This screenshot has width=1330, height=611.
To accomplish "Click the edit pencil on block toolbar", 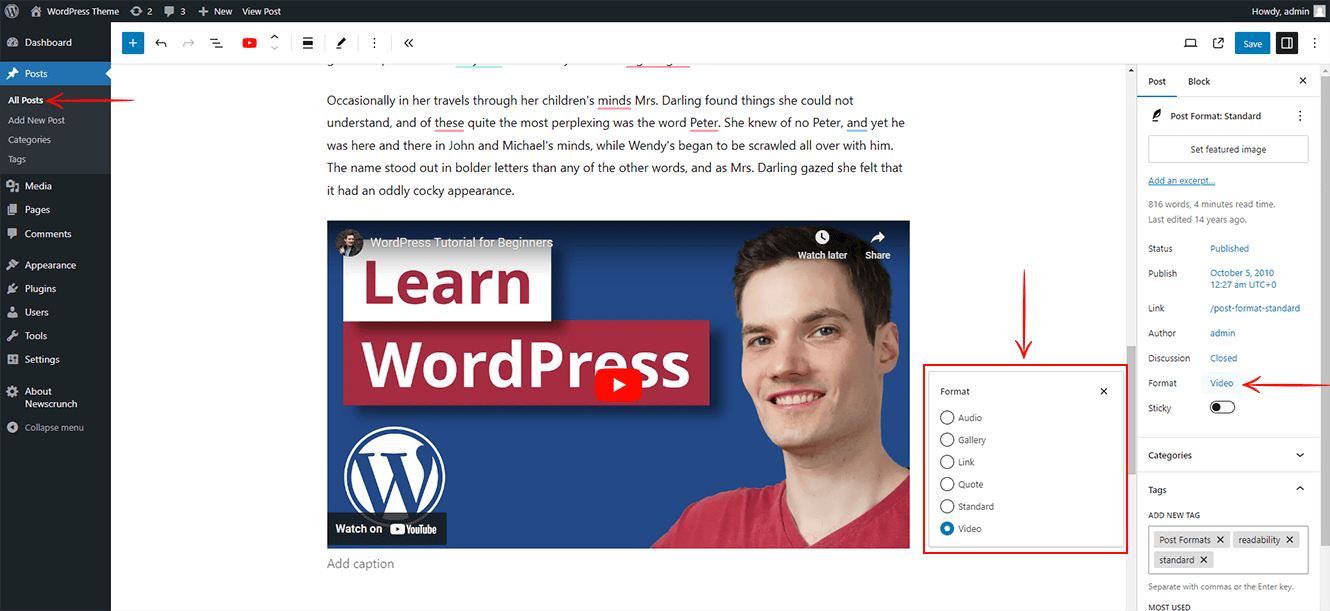I will pyautogui.click(x=341, y=43).
